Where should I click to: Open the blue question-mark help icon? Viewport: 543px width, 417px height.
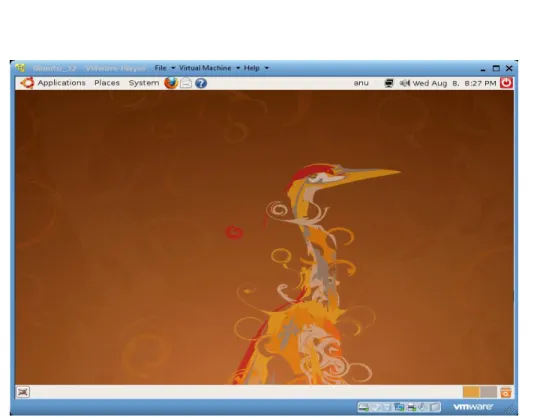point(201,83)
